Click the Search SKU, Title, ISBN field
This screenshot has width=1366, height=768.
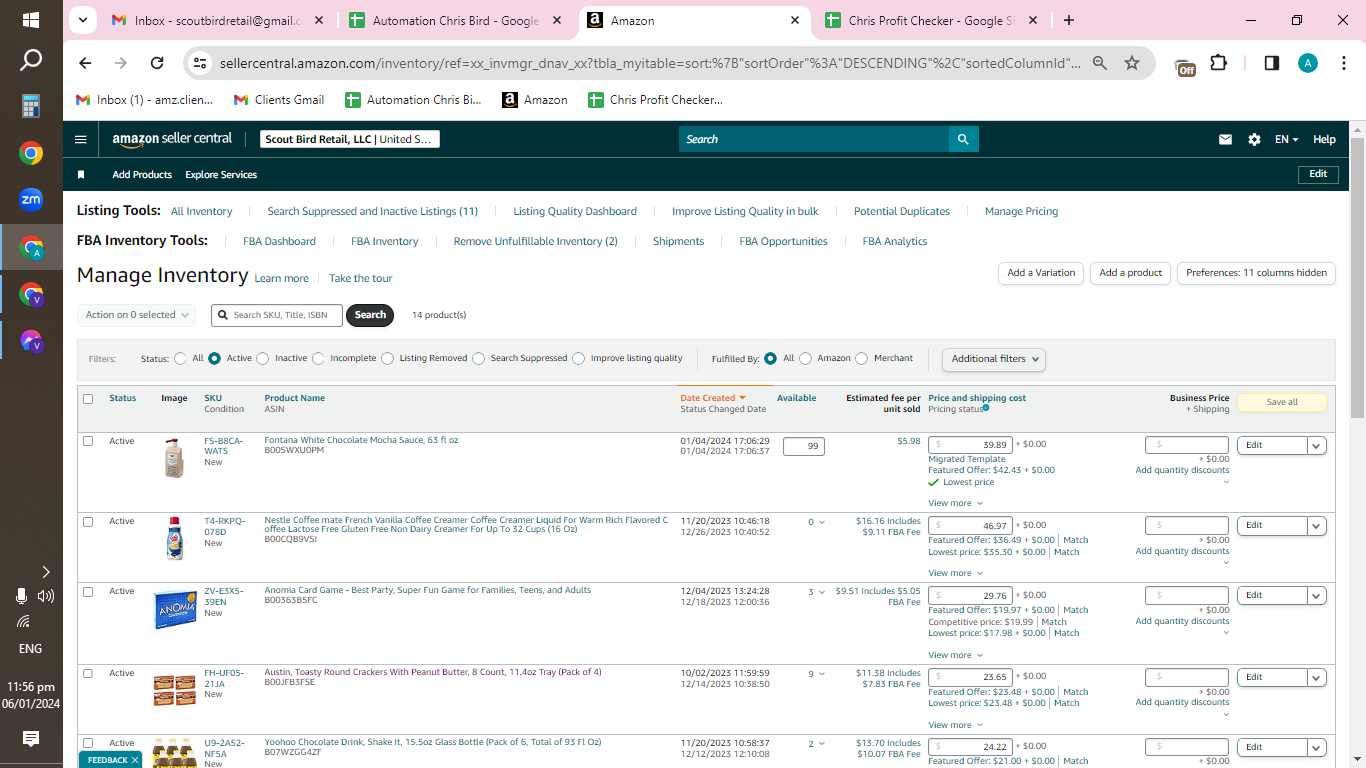point(277,315)
